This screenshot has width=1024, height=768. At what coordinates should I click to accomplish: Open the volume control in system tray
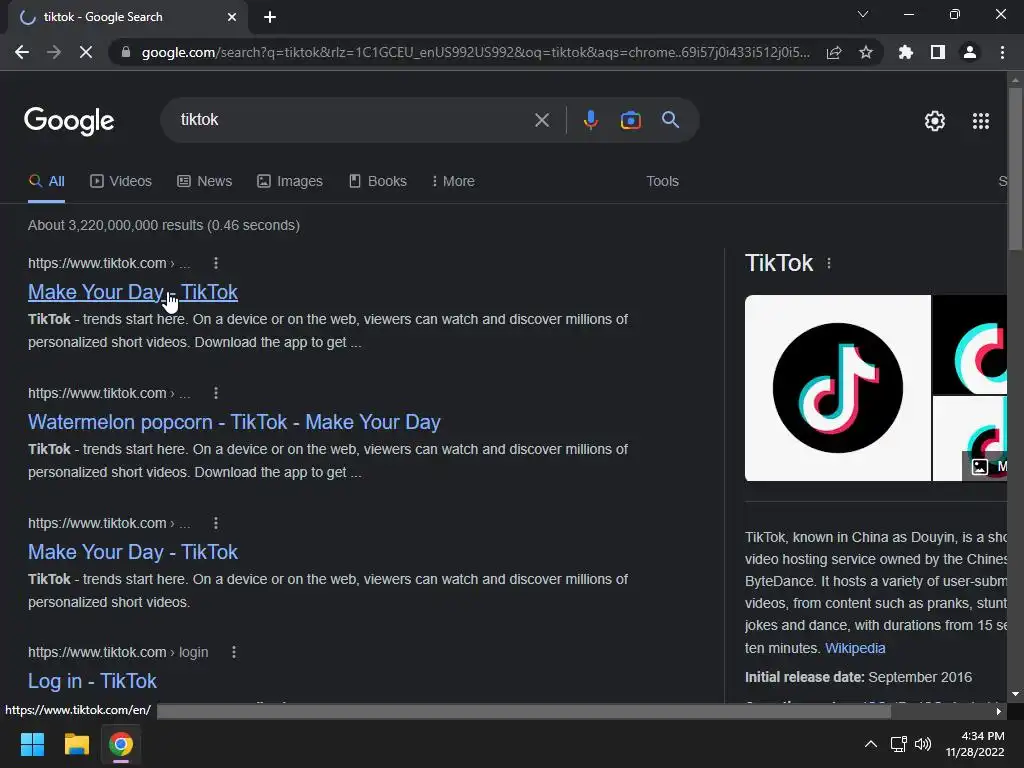(x=923, y=744)
